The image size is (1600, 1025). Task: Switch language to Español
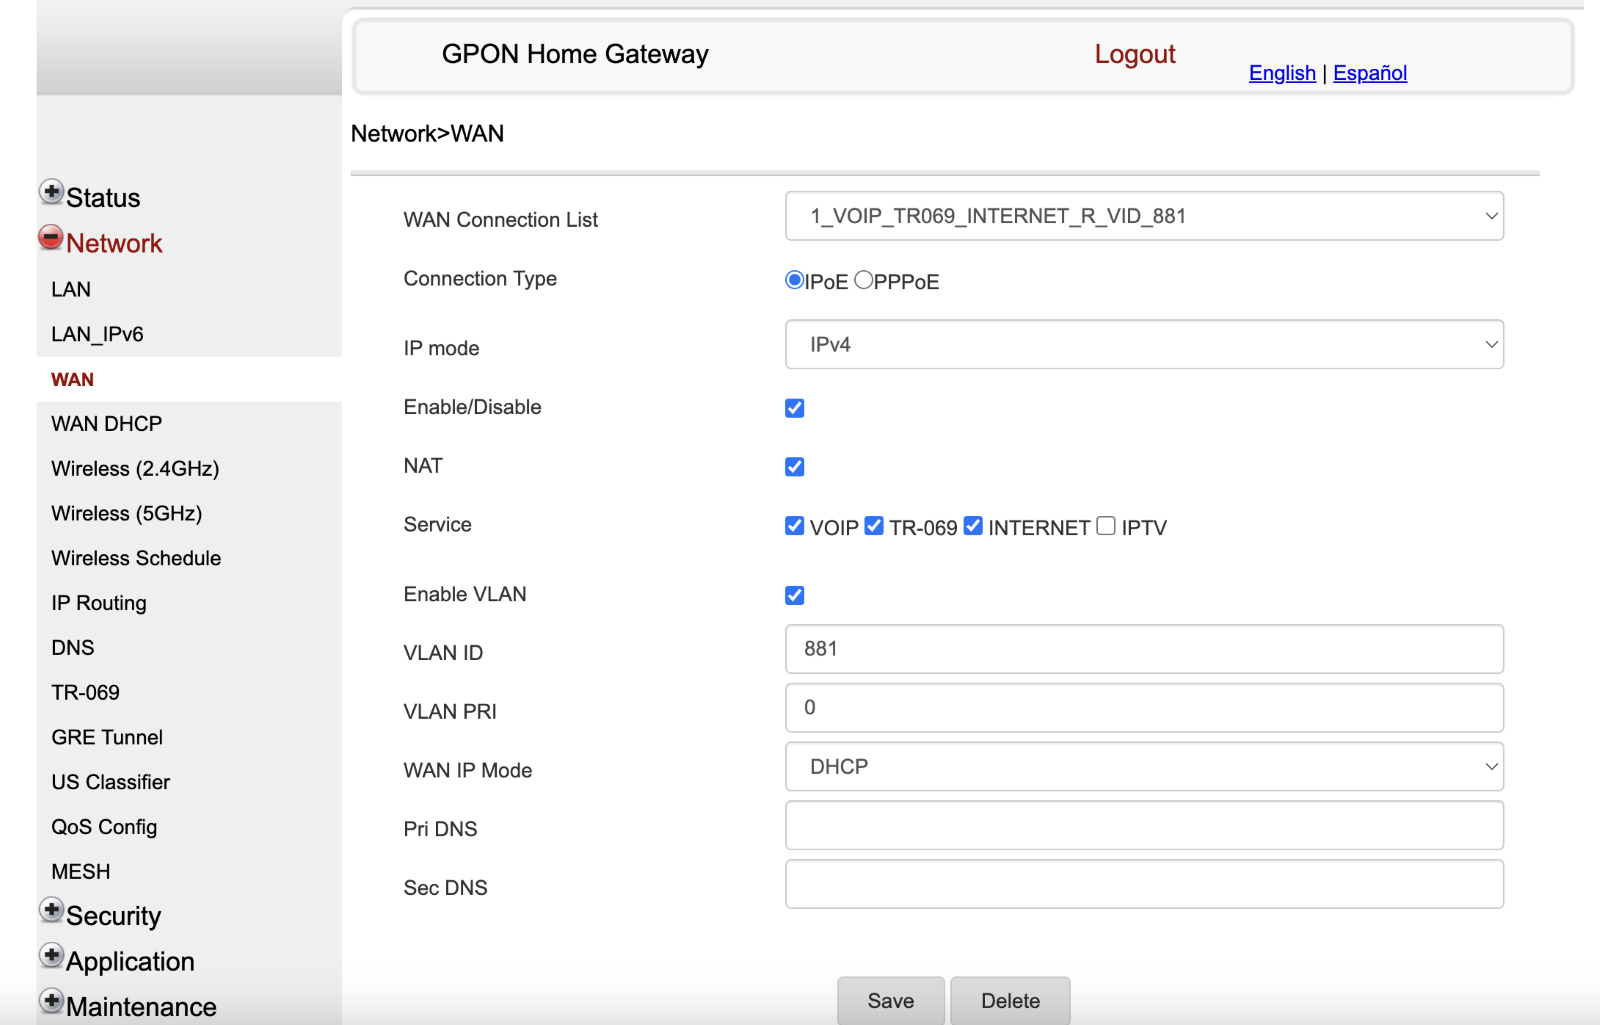point(1370,73)
